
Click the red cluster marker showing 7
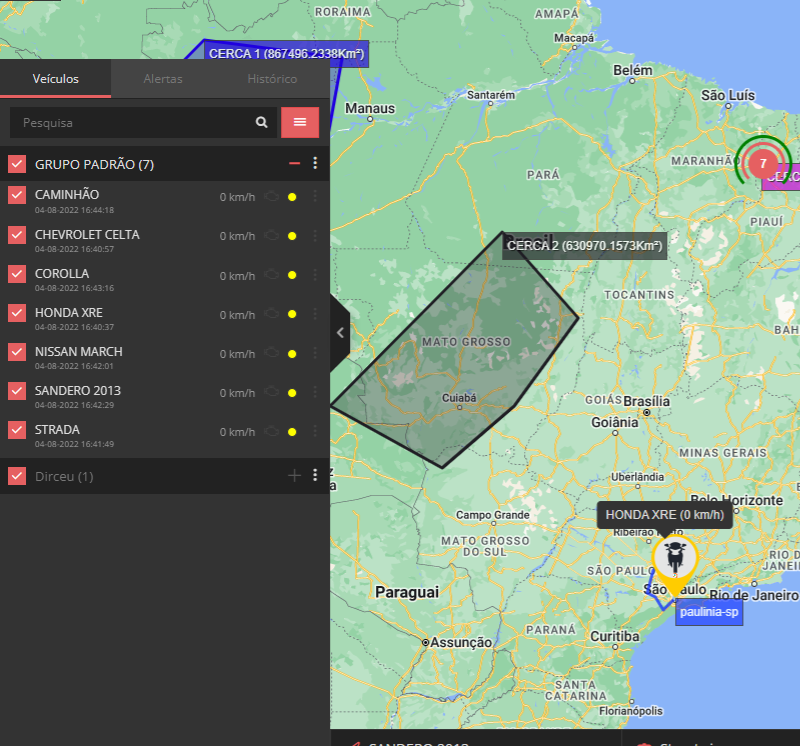pyautogui.click(x=763, y=163)
